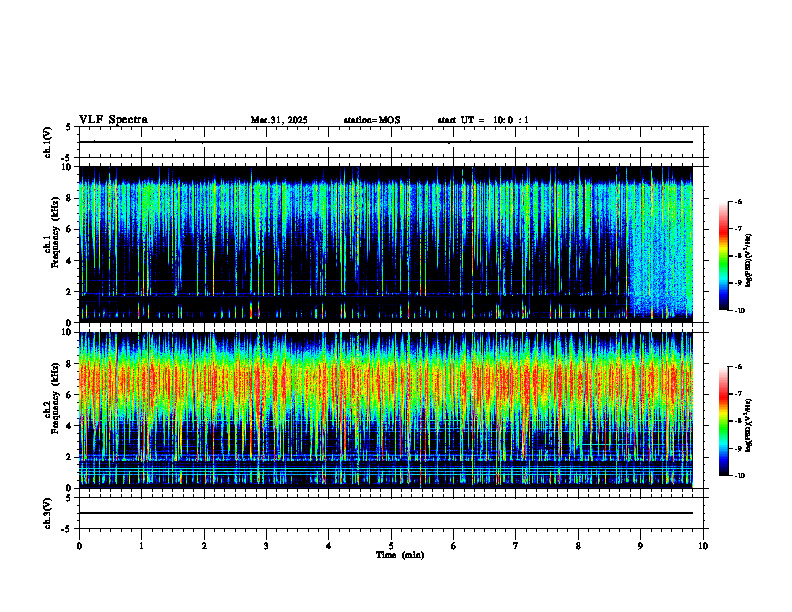Click the "VLF Spectra" plot title
The height and width of the screenshot is (612, 792).
(113, 120)
